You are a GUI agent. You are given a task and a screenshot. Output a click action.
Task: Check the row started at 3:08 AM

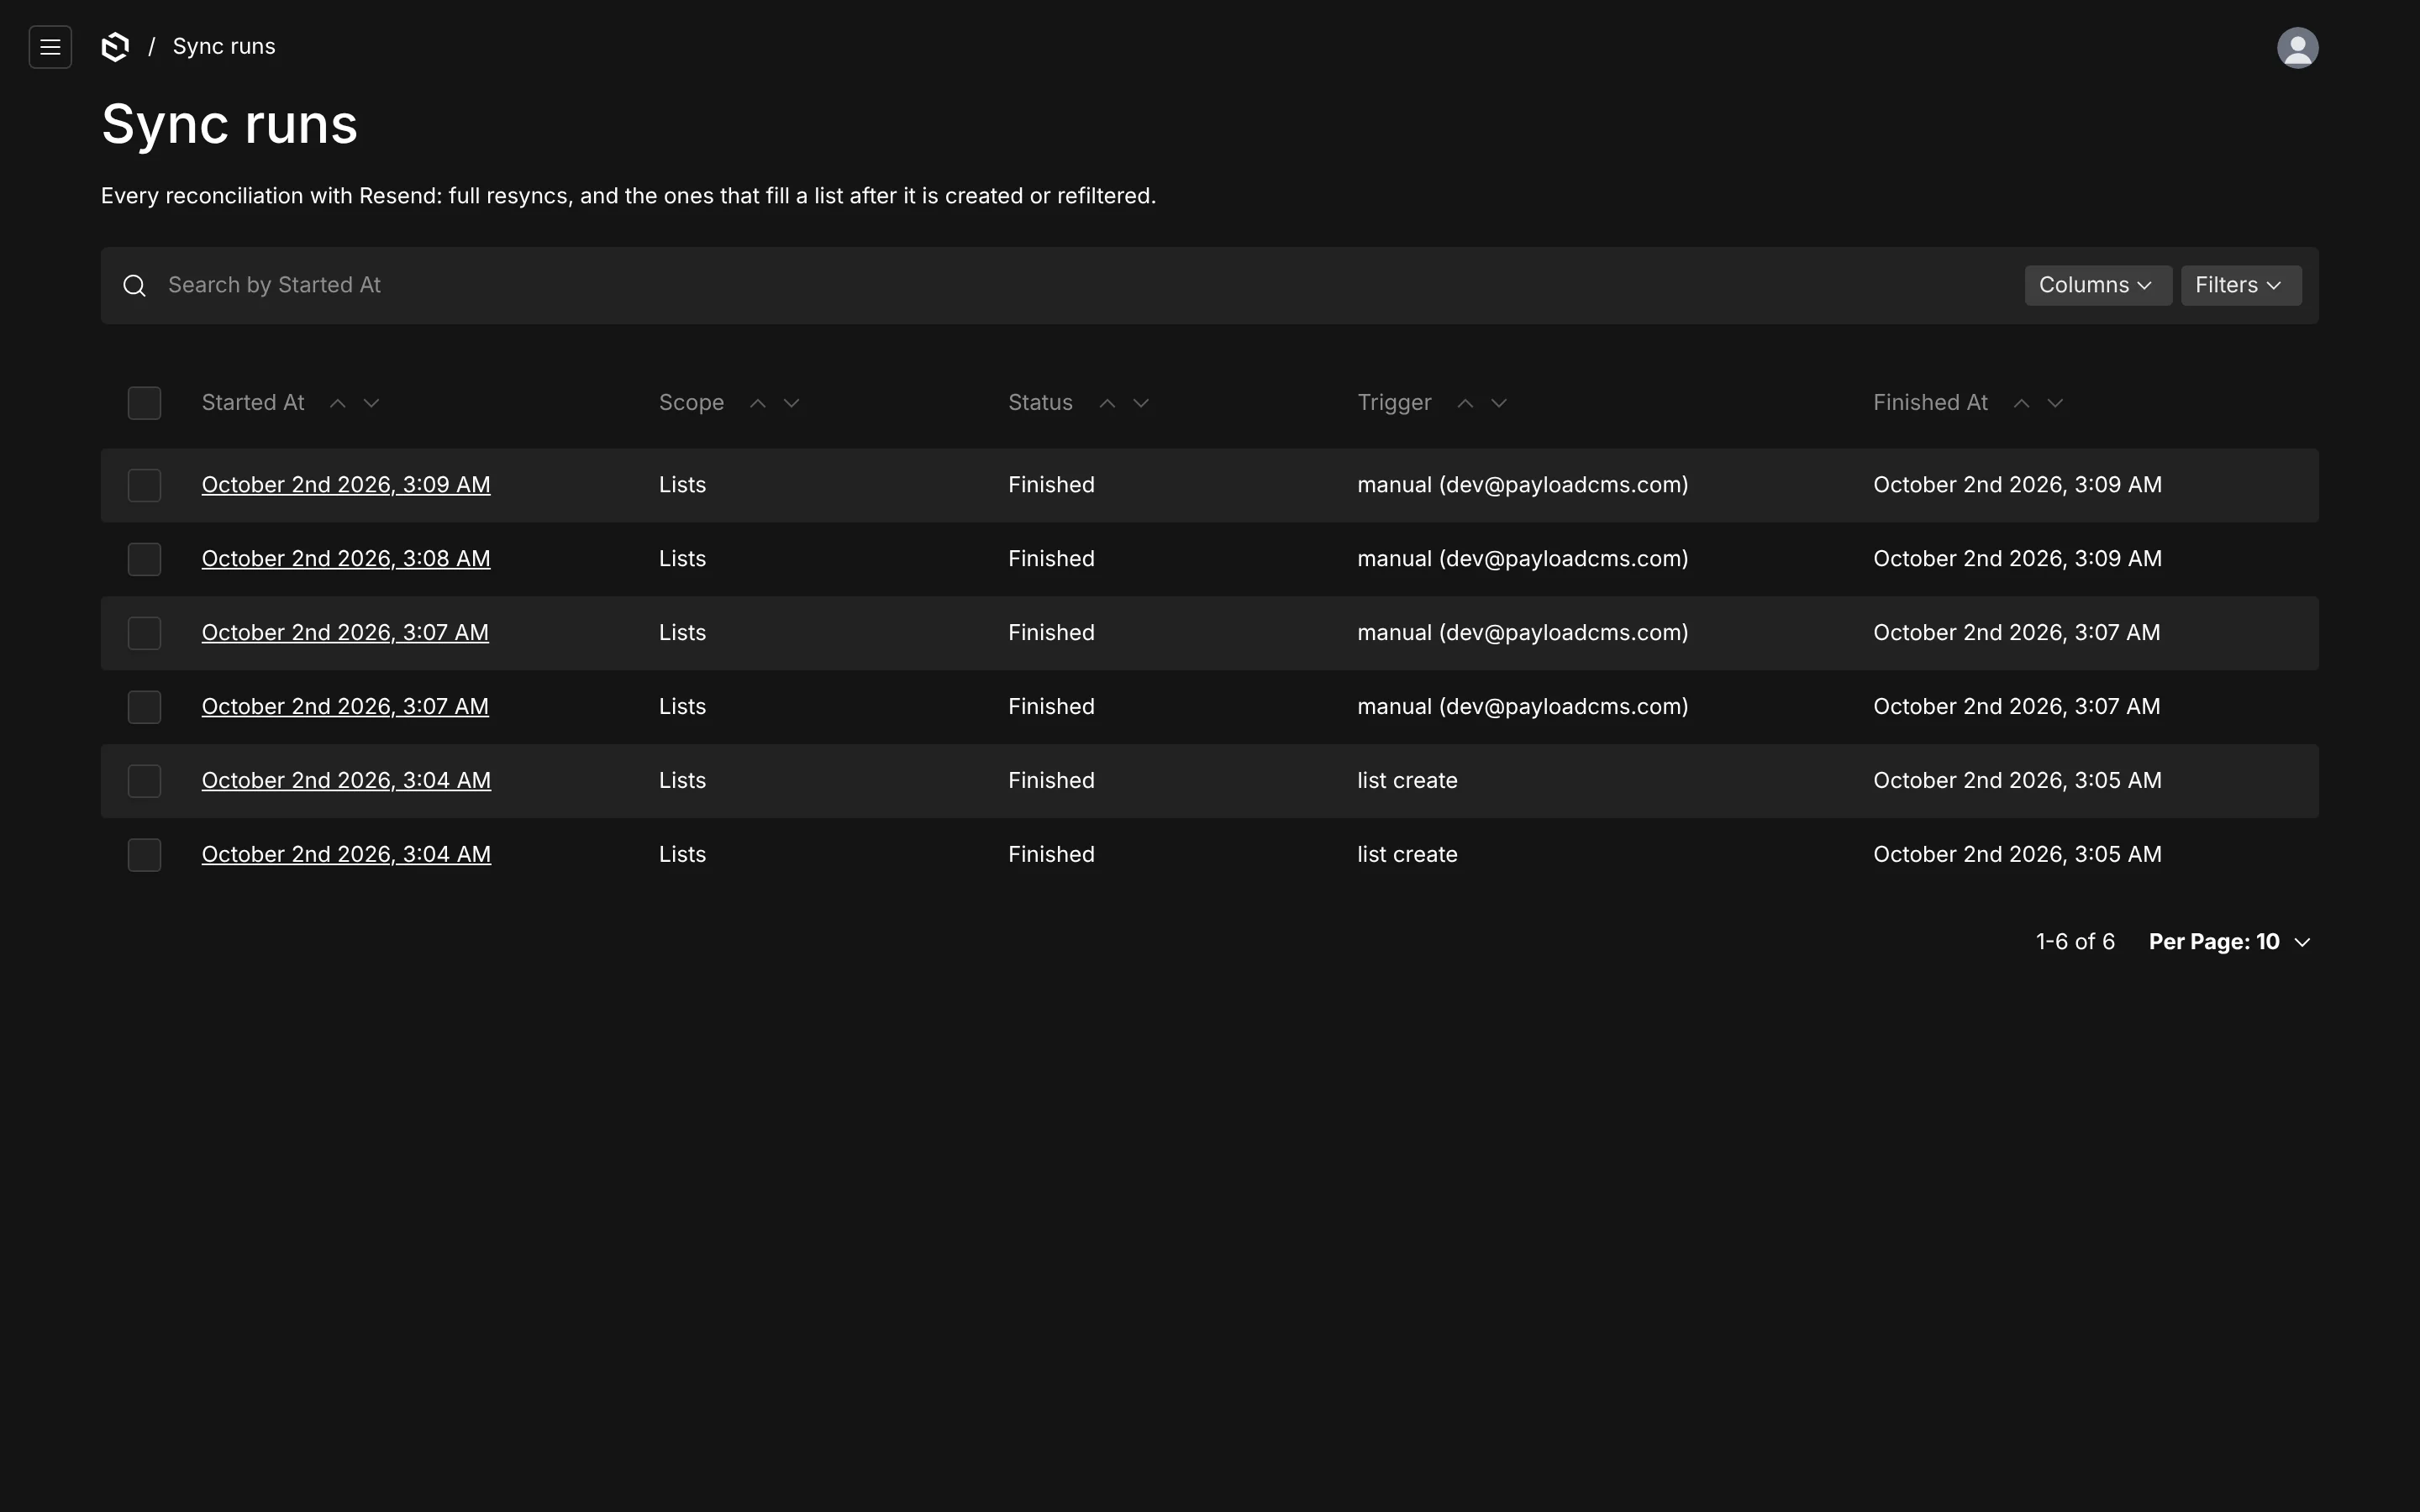pos(144,559)
